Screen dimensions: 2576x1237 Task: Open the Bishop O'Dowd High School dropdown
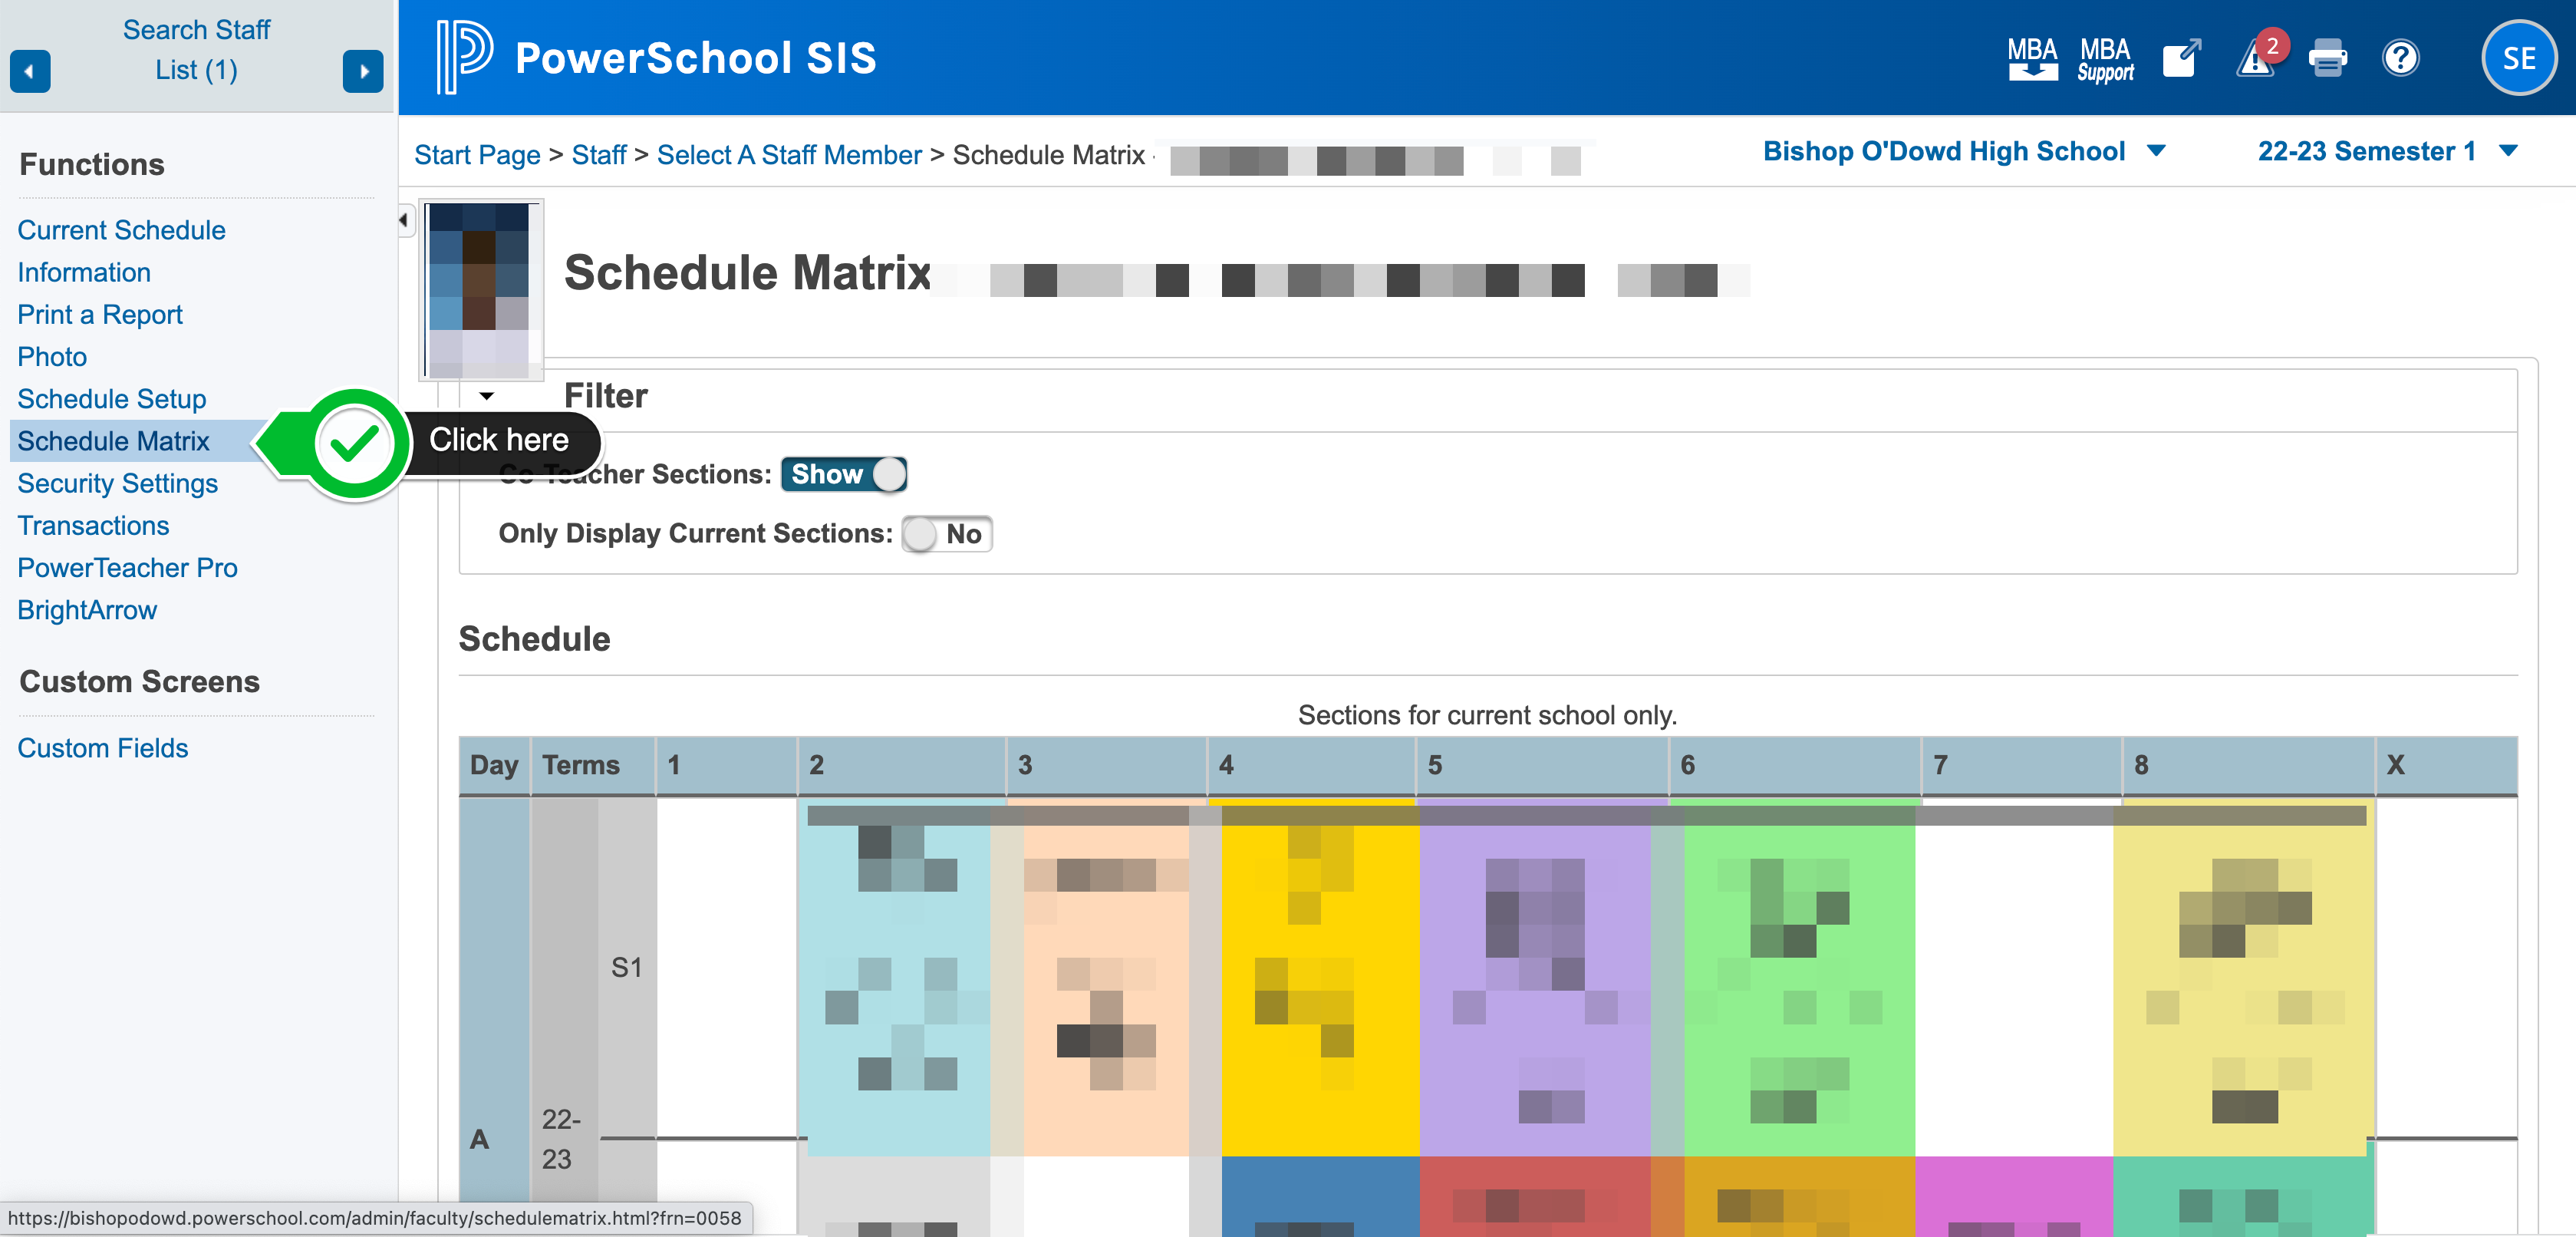[x=1964, y=151]
